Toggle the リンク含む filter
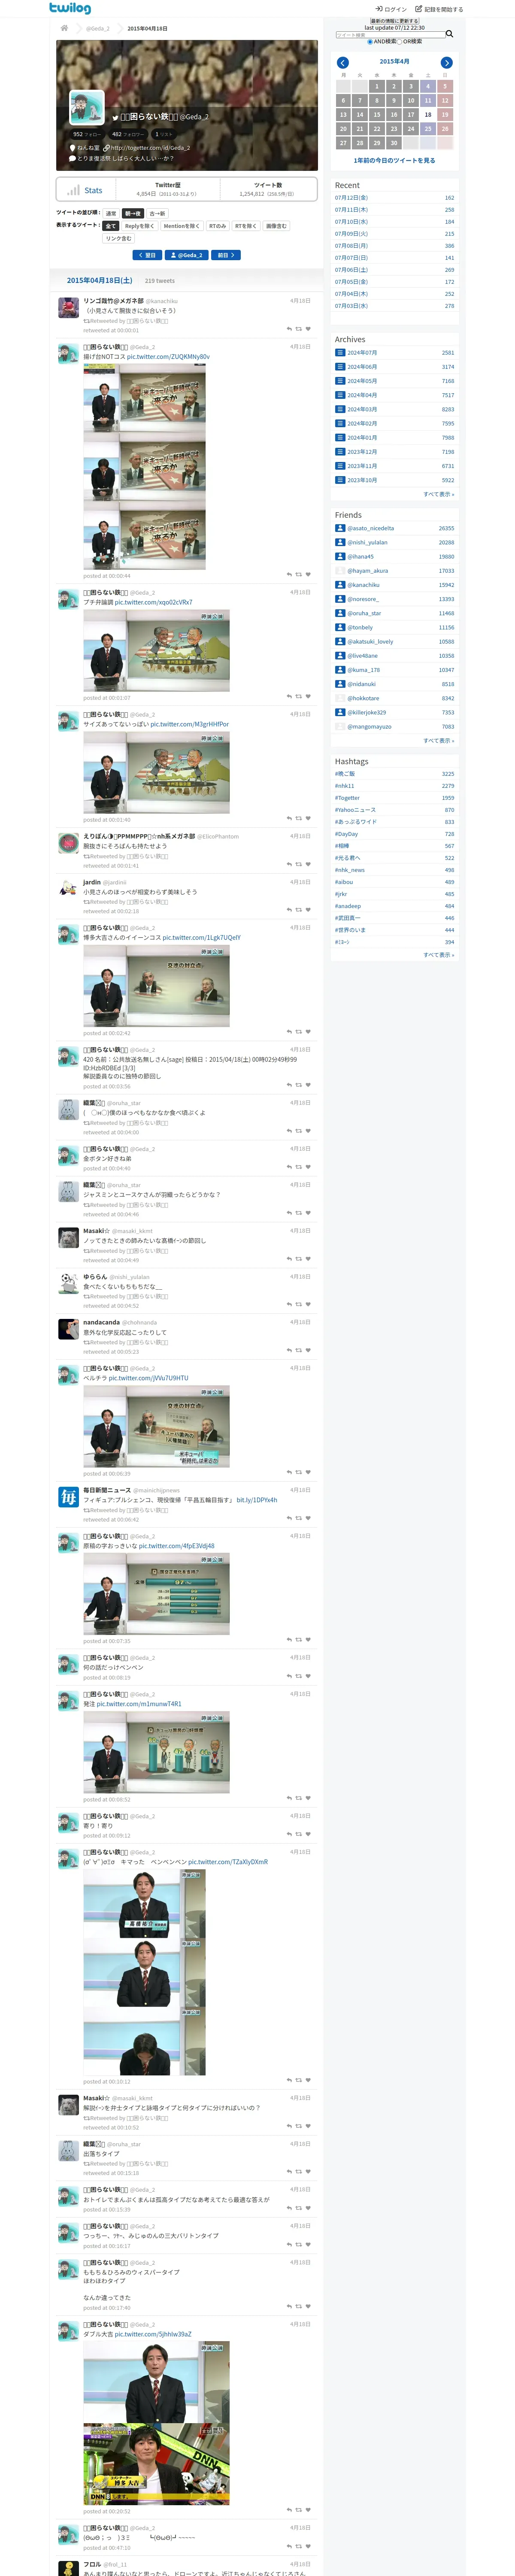 click(x=118, y=238)
